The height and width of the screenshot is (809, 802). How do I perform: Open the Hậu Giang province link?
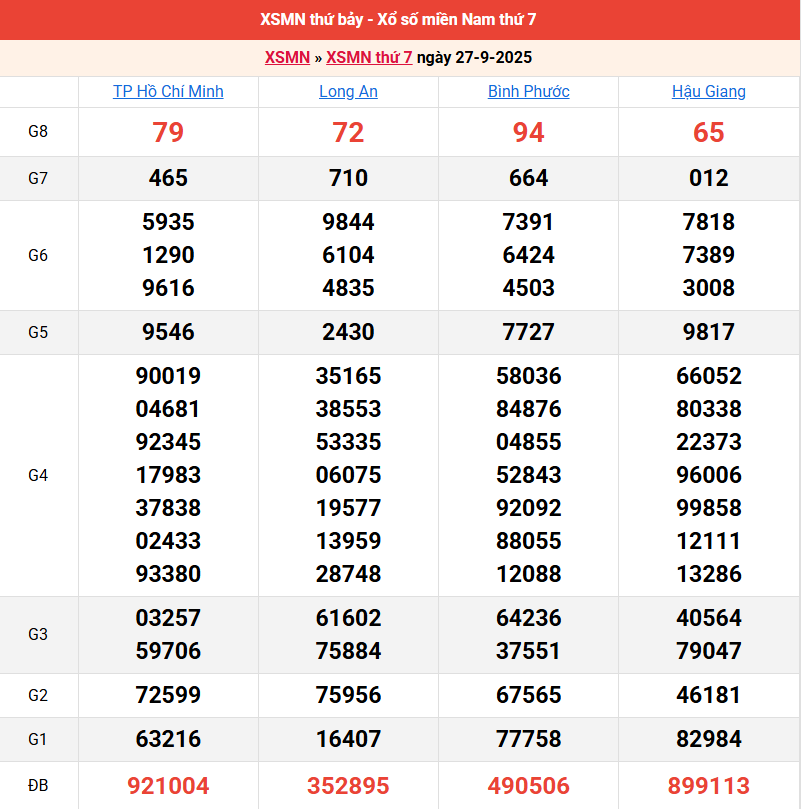708,92
